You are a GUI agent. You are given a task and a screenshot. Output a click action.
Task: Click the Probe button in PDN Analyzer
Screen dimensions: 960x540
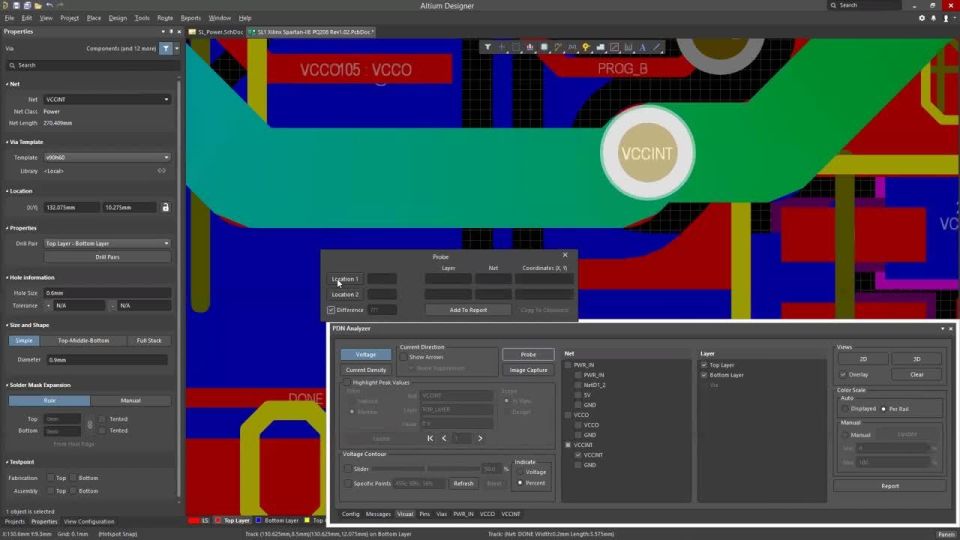[x=528, y=354]
